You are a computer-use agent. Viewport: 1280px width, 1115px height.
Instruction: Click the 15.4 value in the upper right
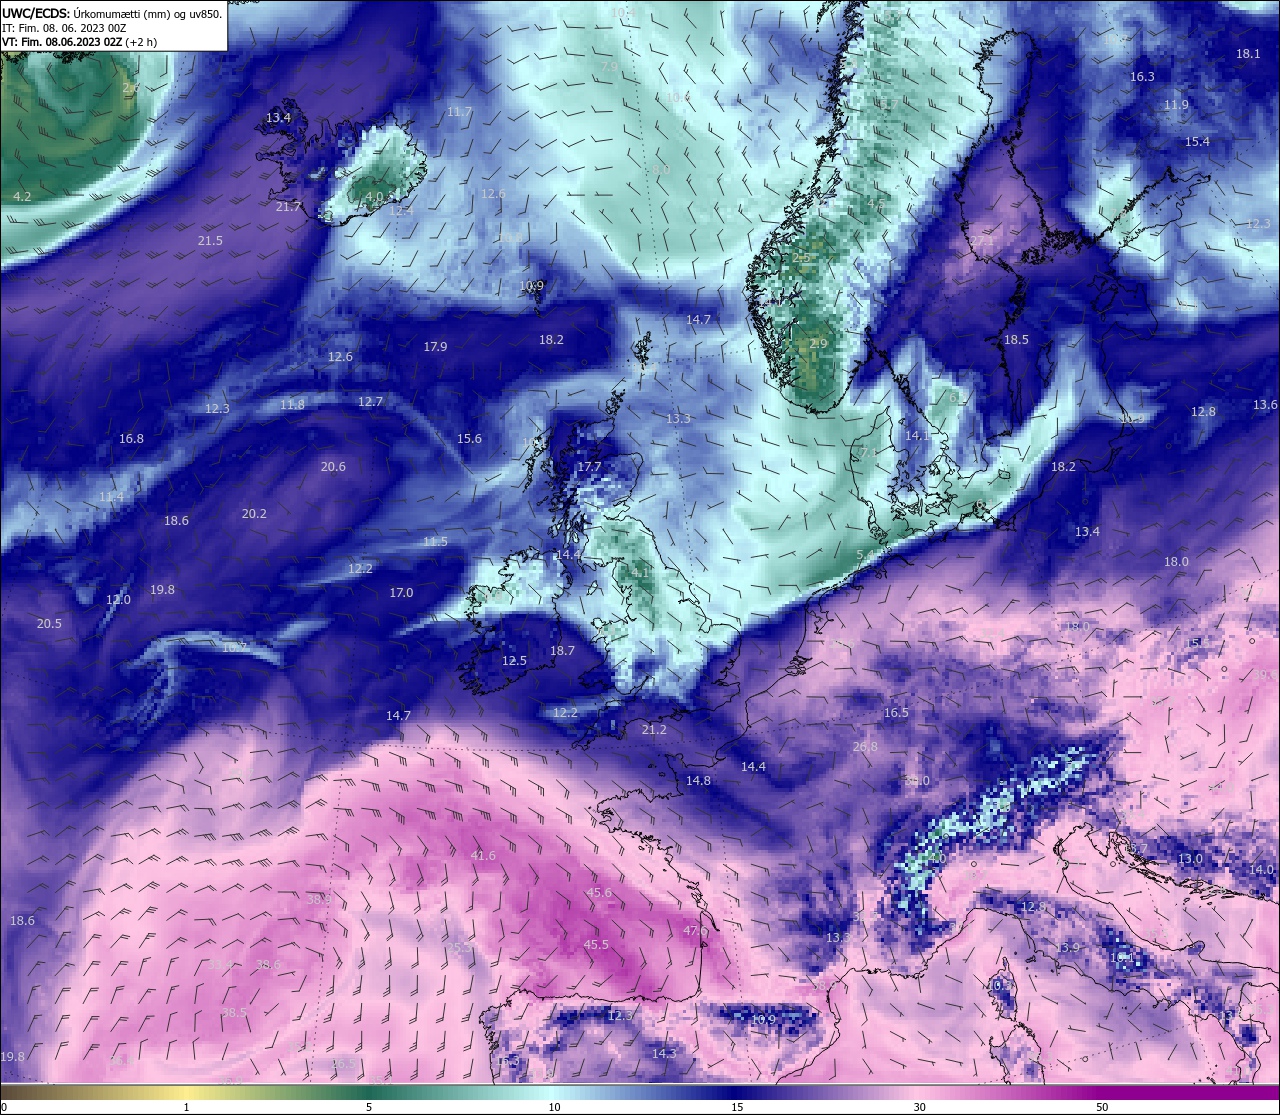tap(1197, 142)
